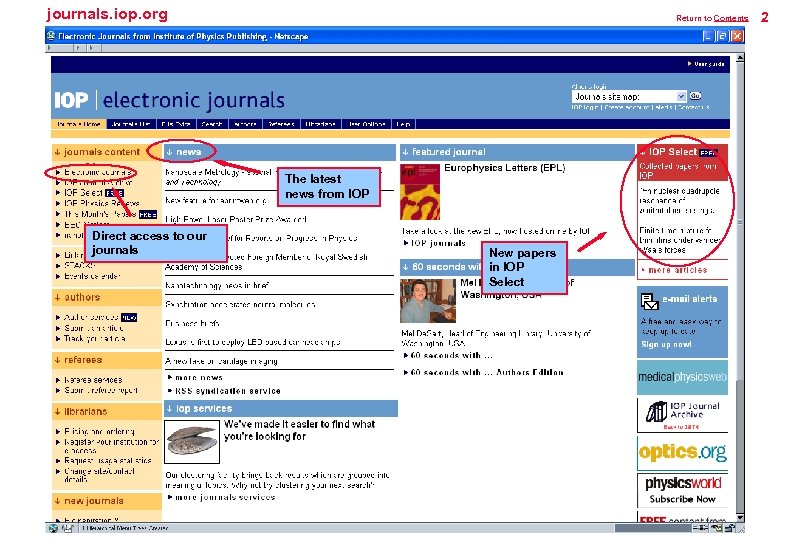Click Sign up now! for e-mail alerts

tap(666, 344)
